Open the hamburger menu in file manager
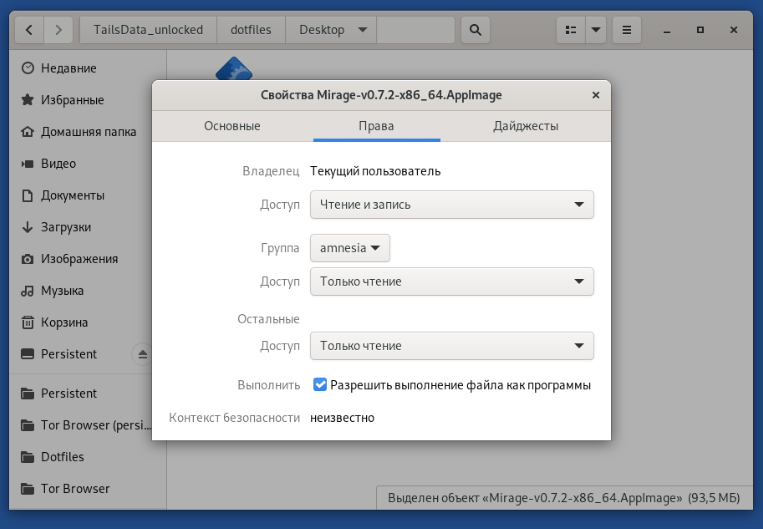 (x=626, y=30)
